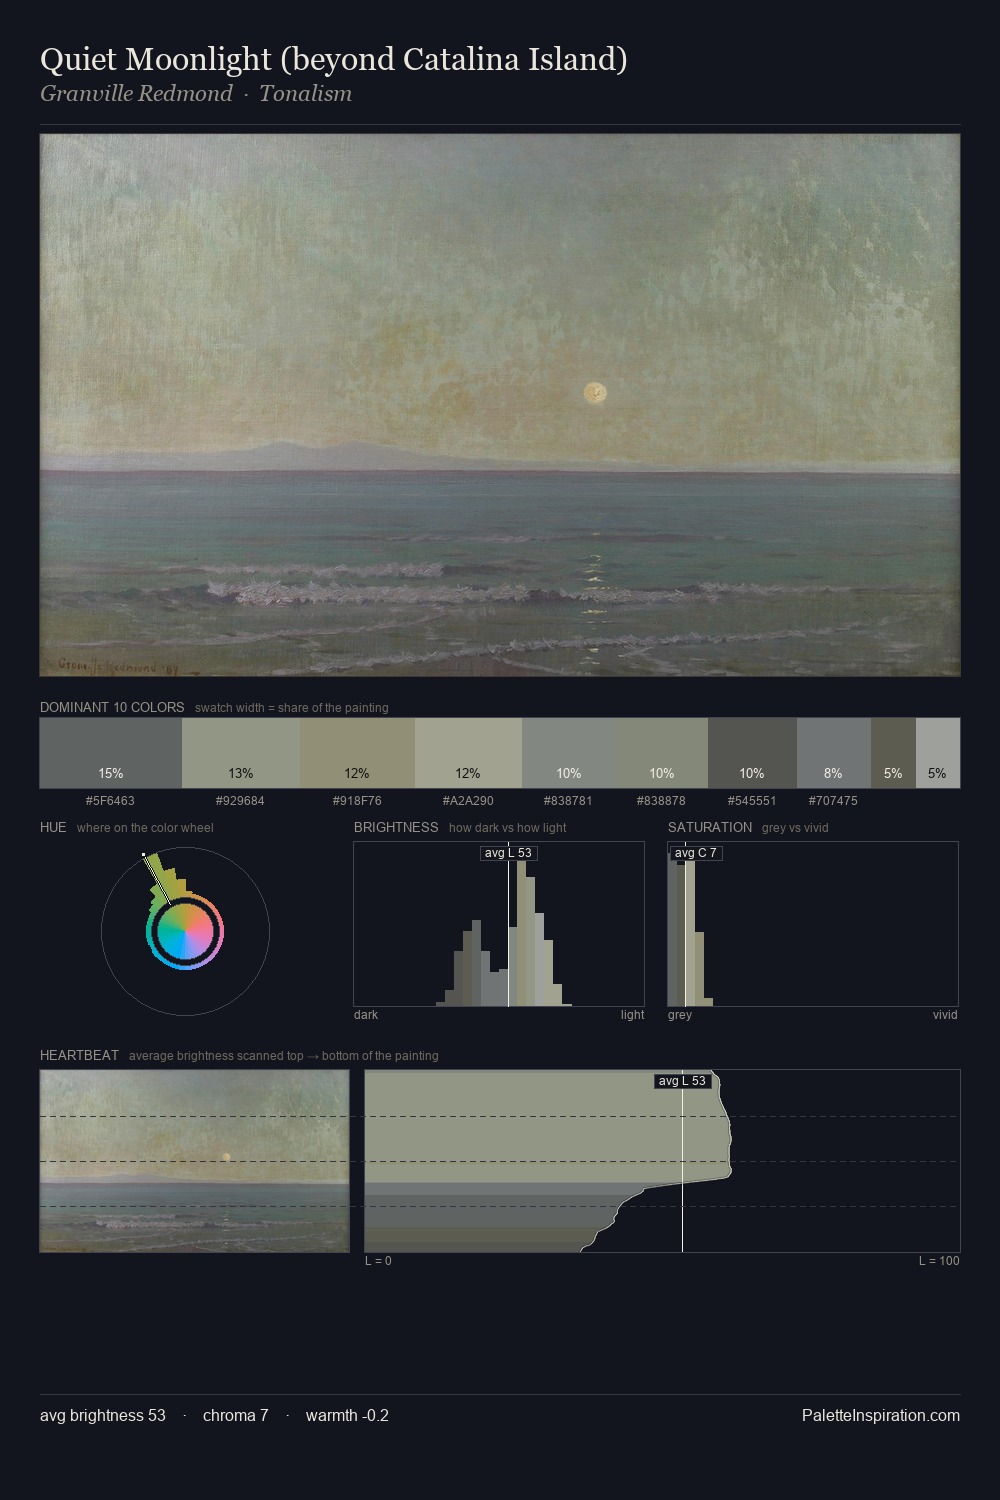Click the 'chroma 7' footer text
The image size is (1000, 1500).
pyautogui.click(x=236, y=1415)
